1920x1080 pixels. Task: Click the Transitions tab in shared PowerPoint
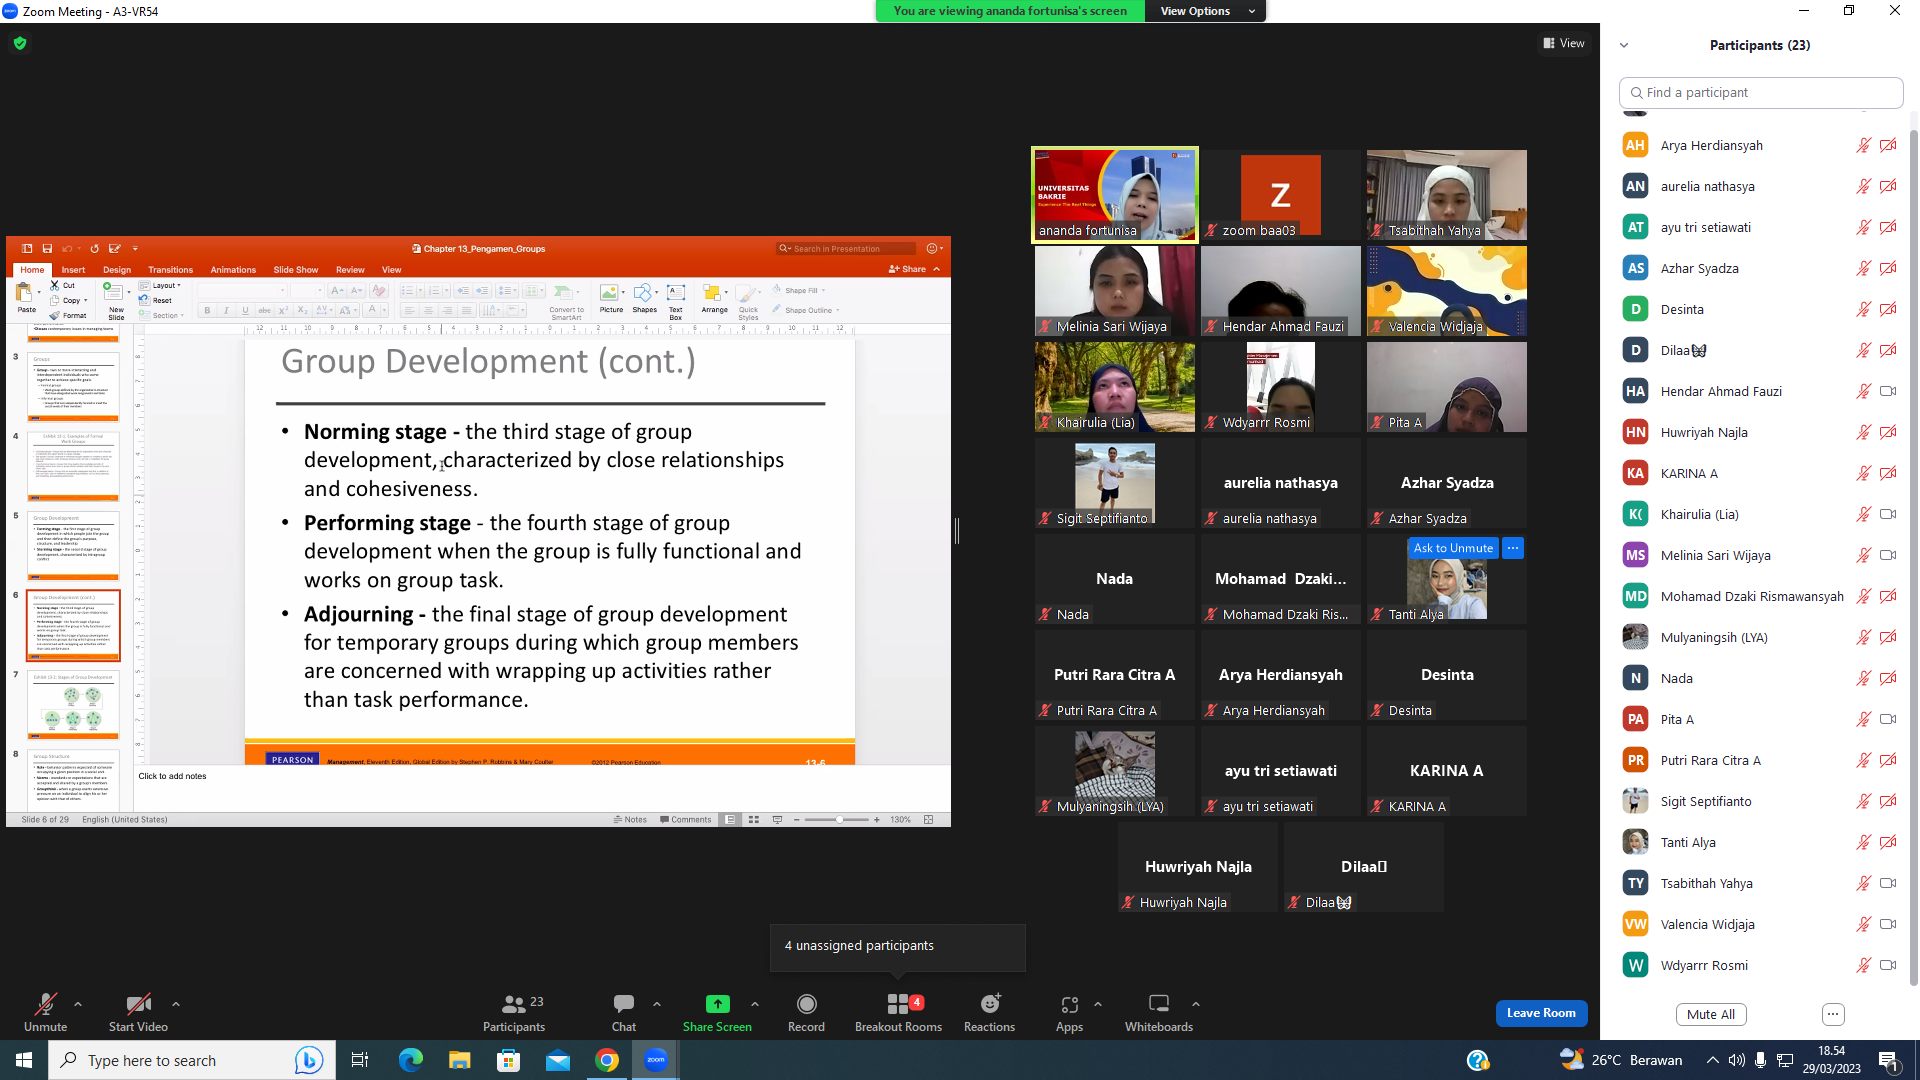coord(171,270)
